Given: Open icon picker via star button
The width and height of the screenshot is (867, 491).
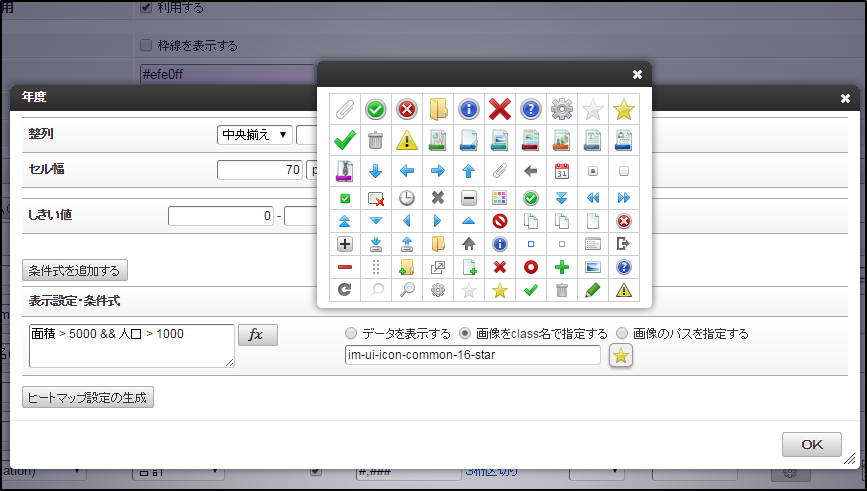Looking at the screenshot, I should coord(621,356).
